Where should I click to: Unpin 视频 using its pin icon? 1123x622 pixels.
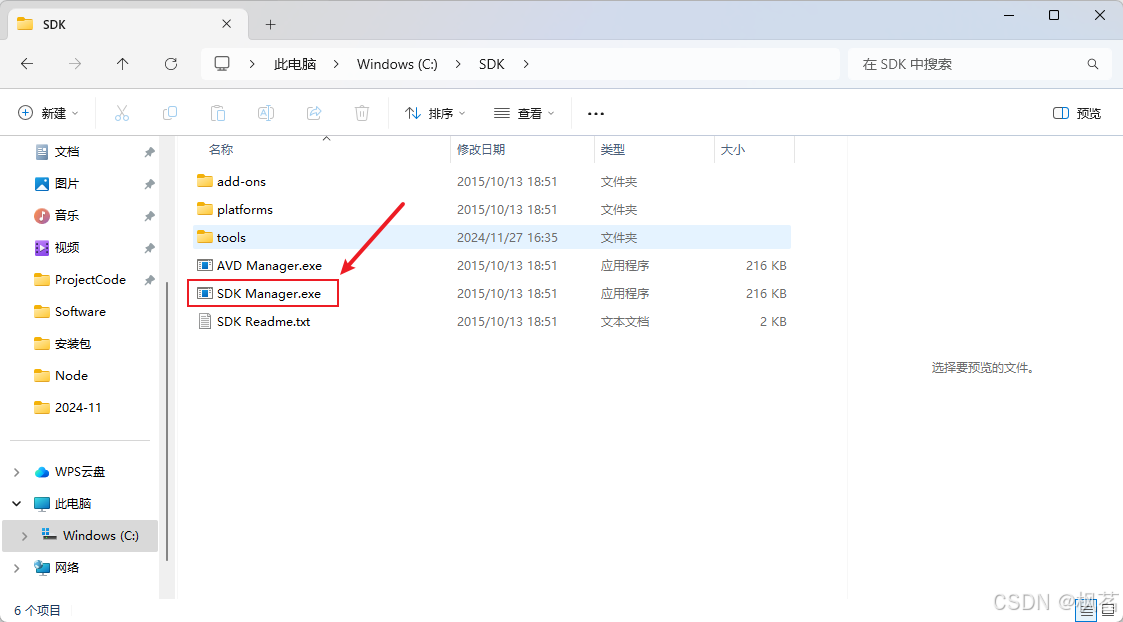(x=149, y=248)
